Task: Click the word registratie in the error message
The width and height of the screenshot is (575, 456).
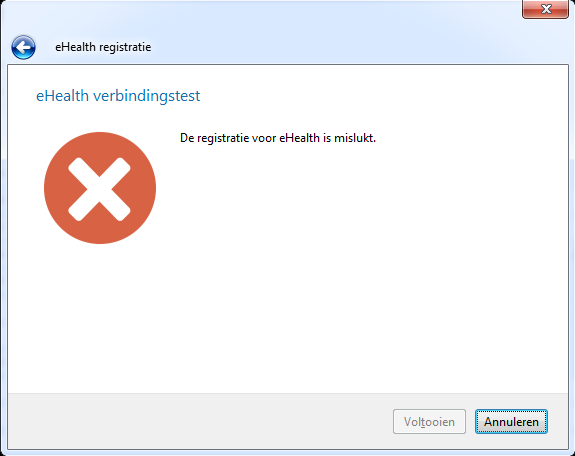Action: pyautogui.click(x=223, y=138)
